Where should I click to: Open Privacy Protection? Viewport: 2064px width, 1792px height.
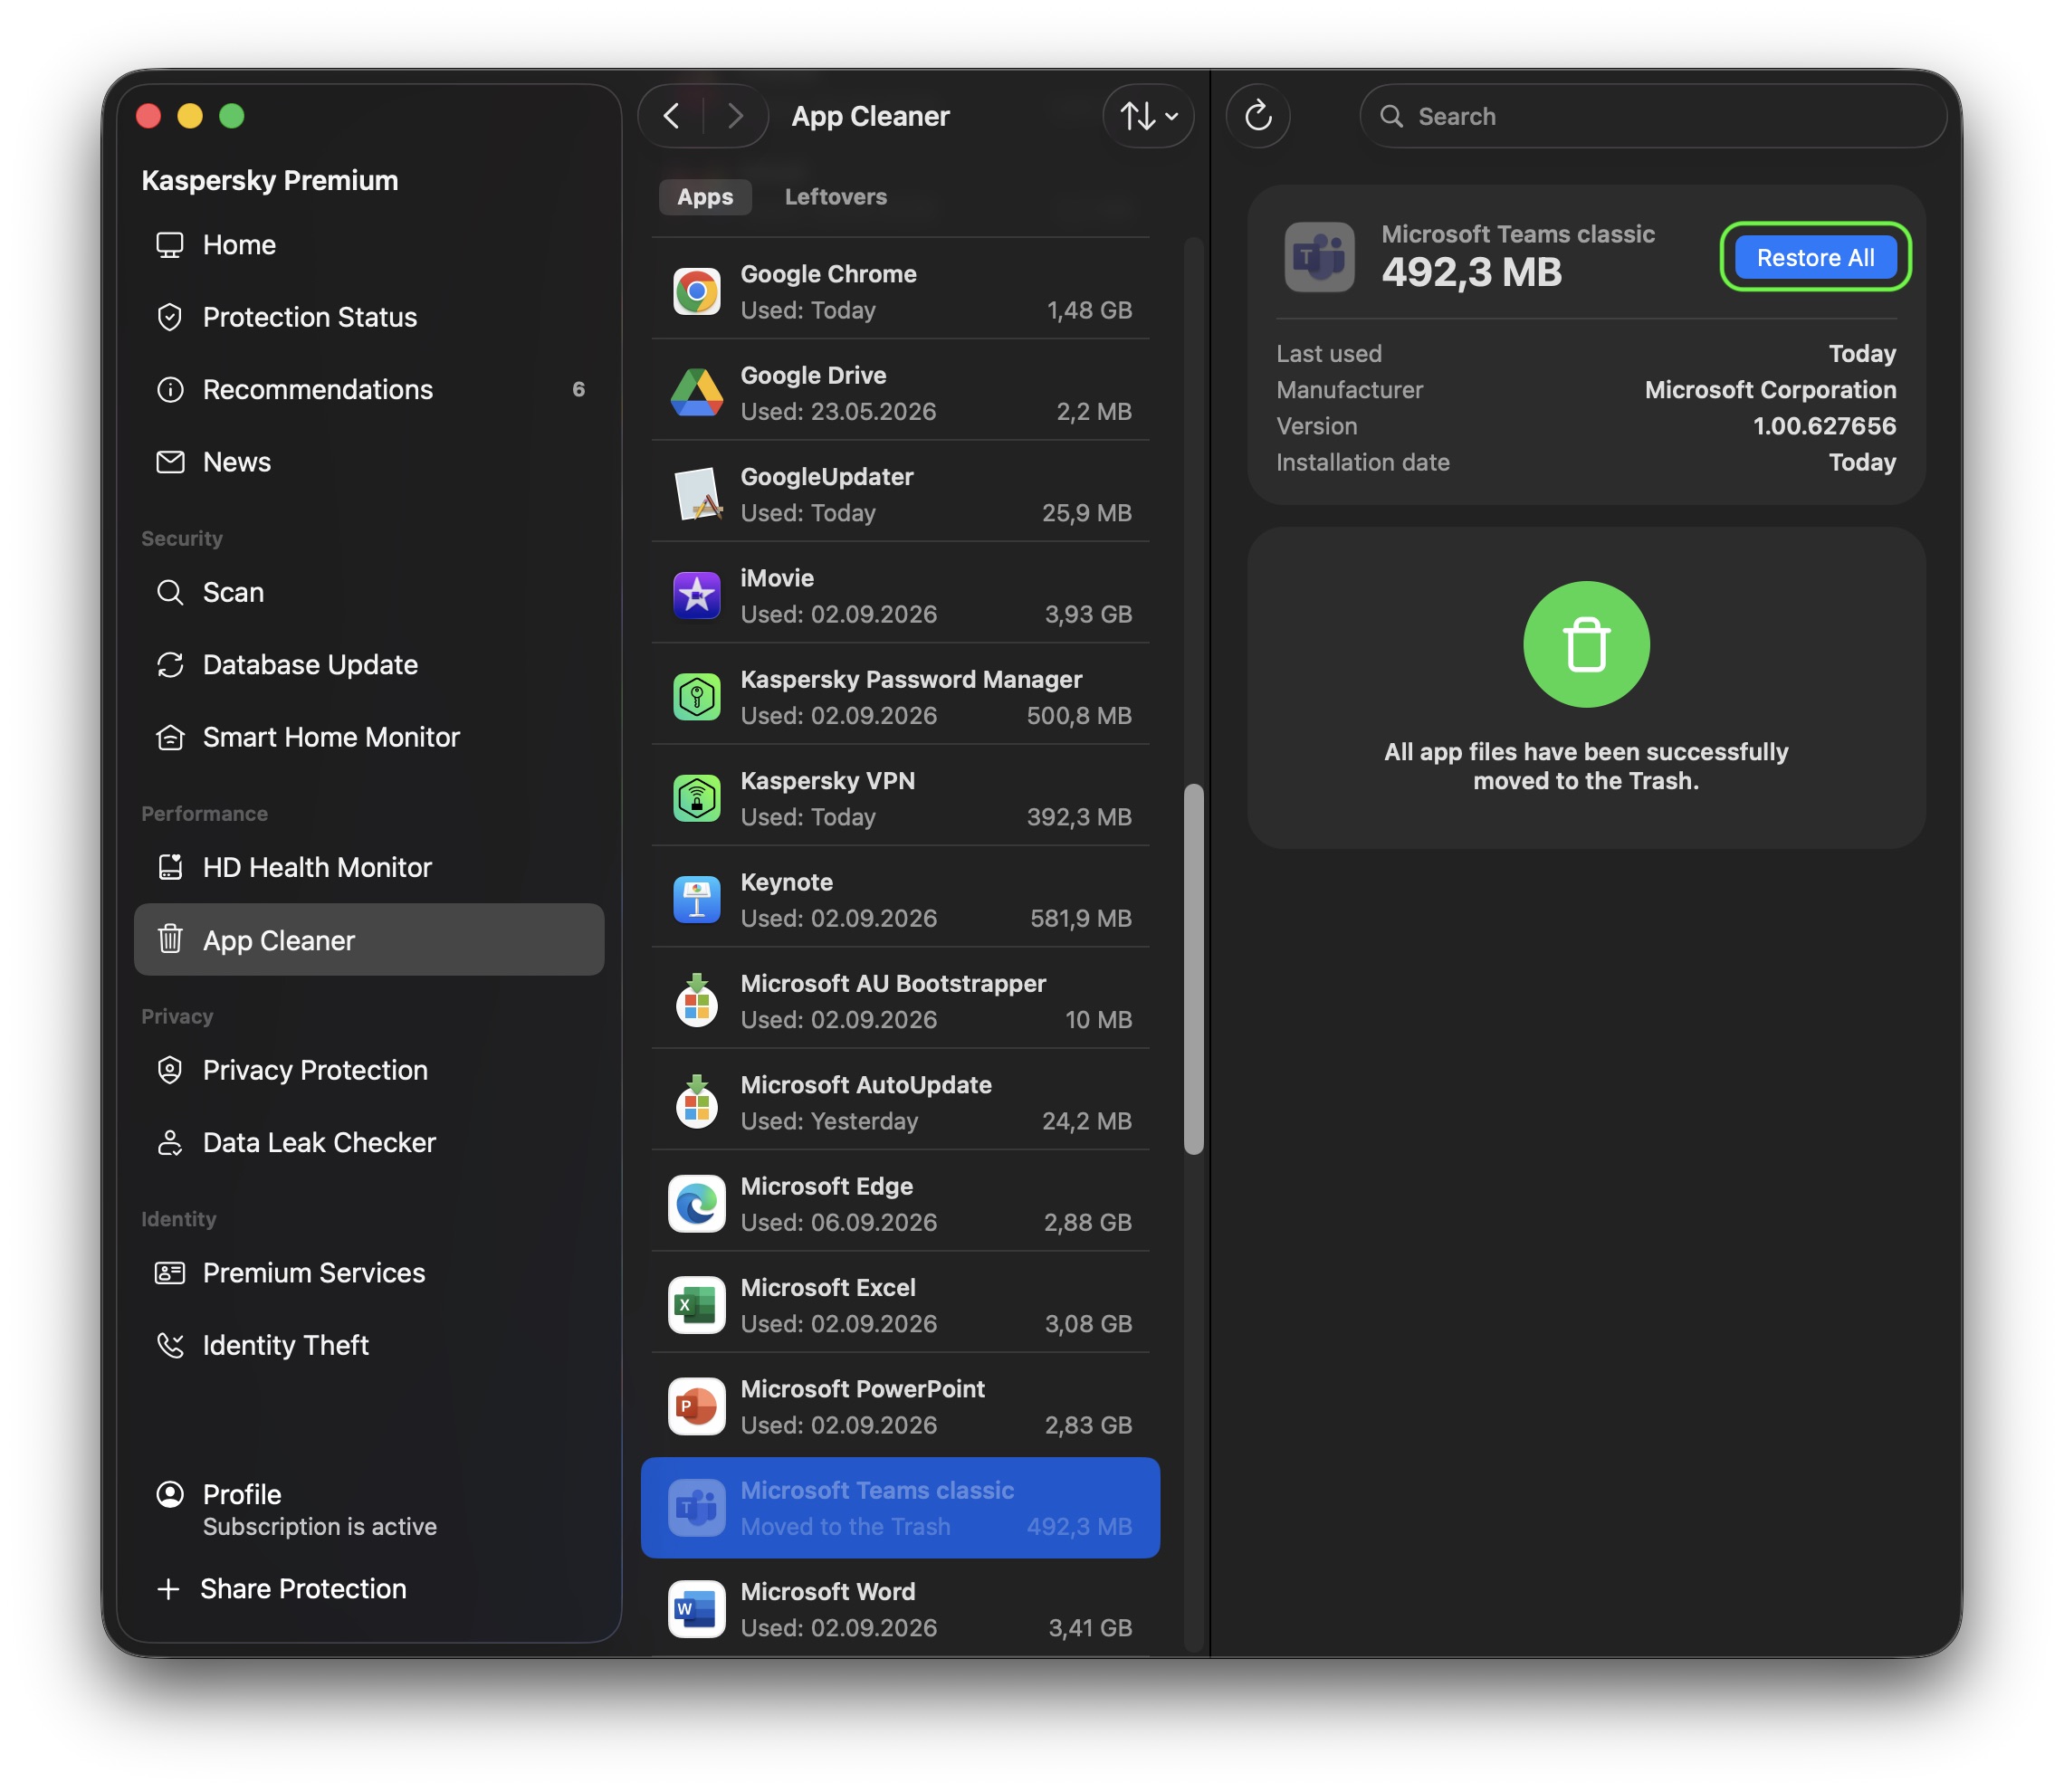point(368,1070)
